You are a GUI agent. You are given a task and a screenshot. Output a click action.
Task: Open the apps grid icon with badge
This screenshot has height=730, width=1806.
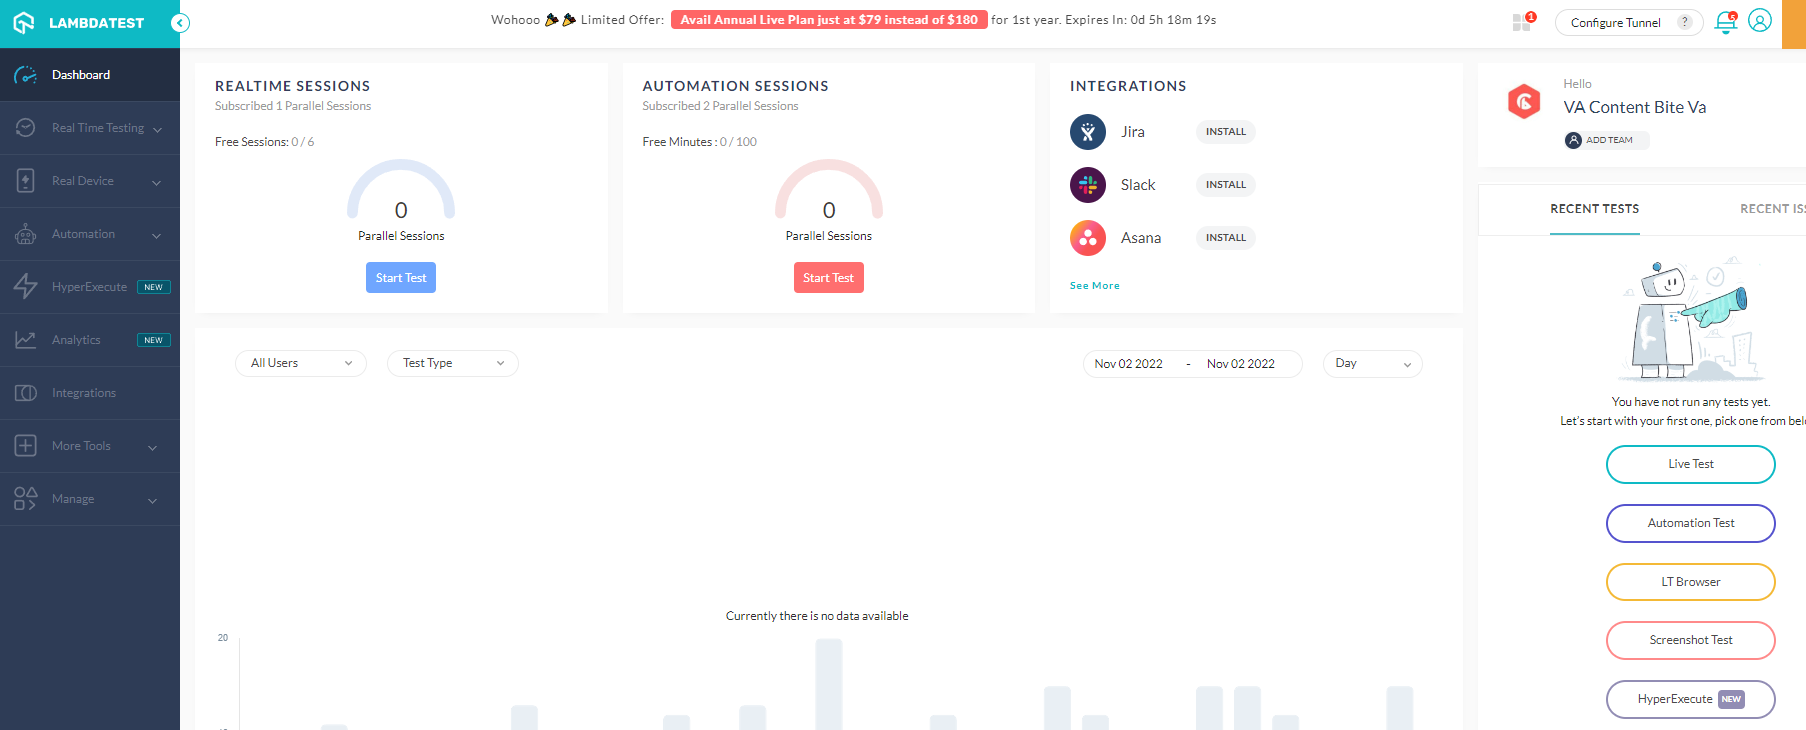1523,22
